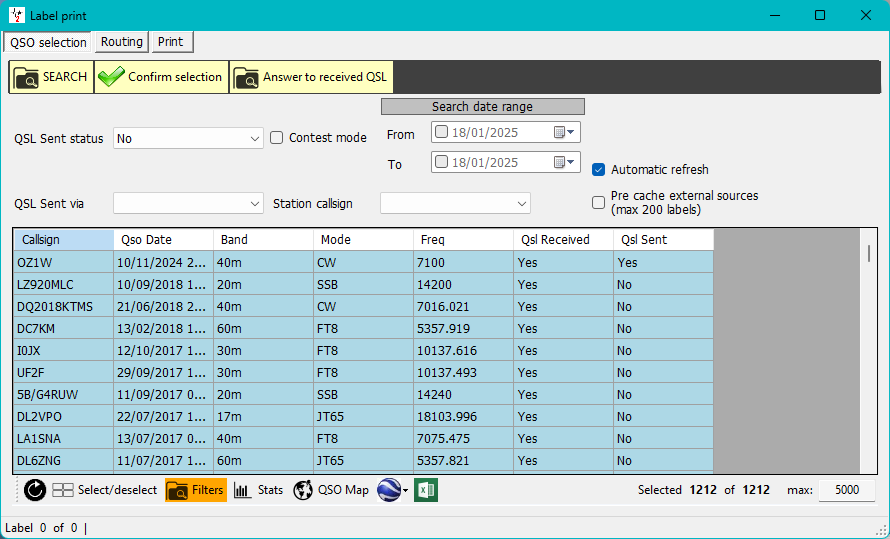Open Filters with the folder icon
Image resolution: width=890 pixels, height=539 pixels.
tap(196, 490)
